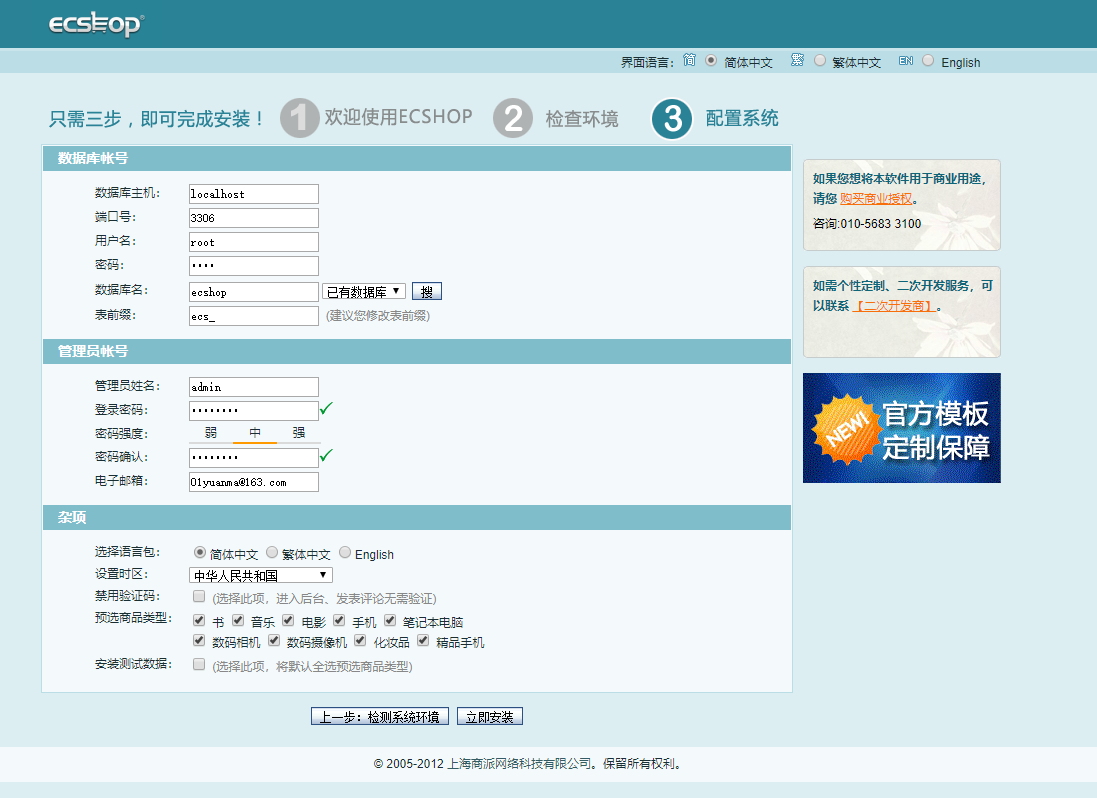1097x798 pixels.
Task: Expand the 中华人民共和国 timezone dropdown
Action: (261, 575)
